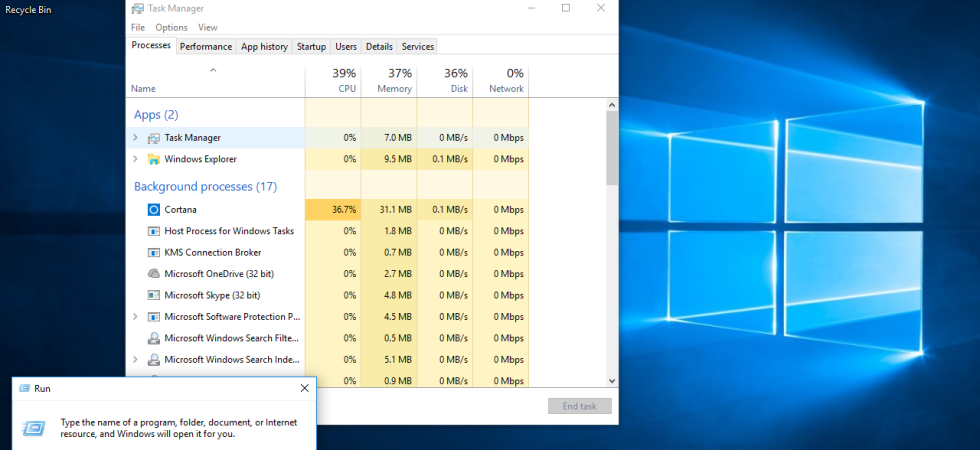Click the Task Manager process row icon
Viewport: 980px width, 450px height.
click(154, 138)
